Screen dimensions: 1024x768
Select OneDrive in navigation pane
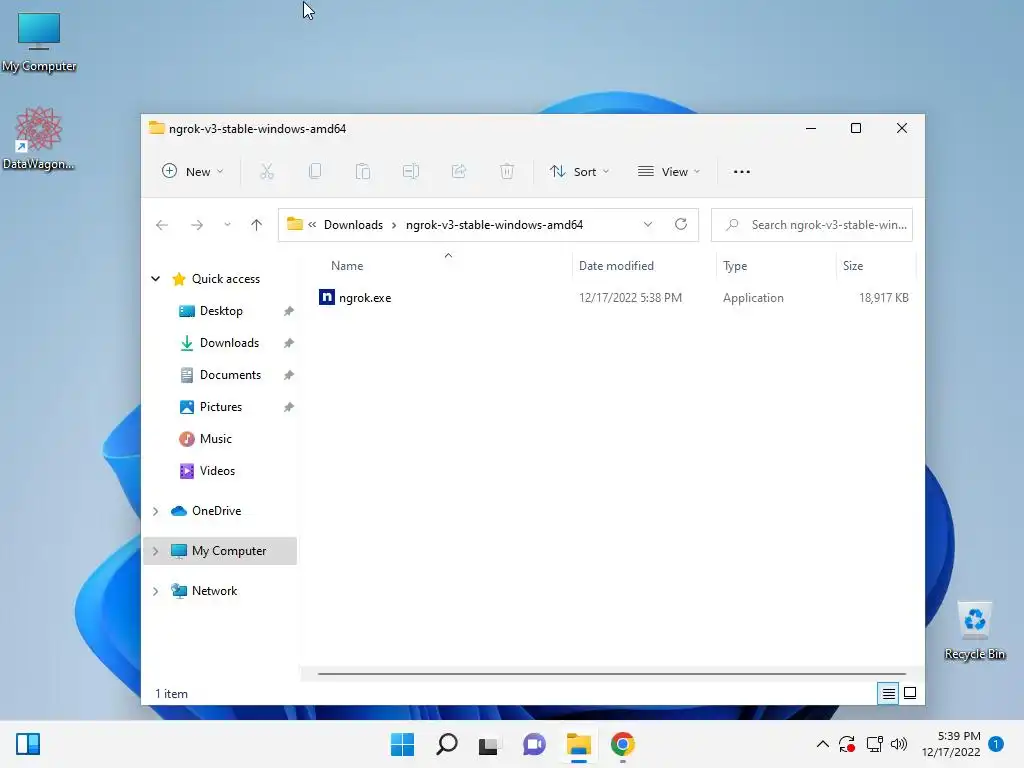tap(216, 511)
